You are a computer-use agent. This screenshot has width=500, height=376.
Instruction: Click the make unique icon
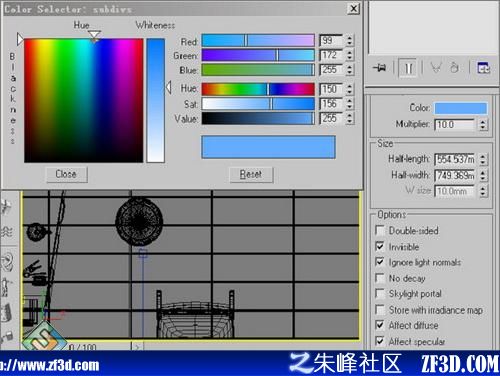click(x=436, y=68)
